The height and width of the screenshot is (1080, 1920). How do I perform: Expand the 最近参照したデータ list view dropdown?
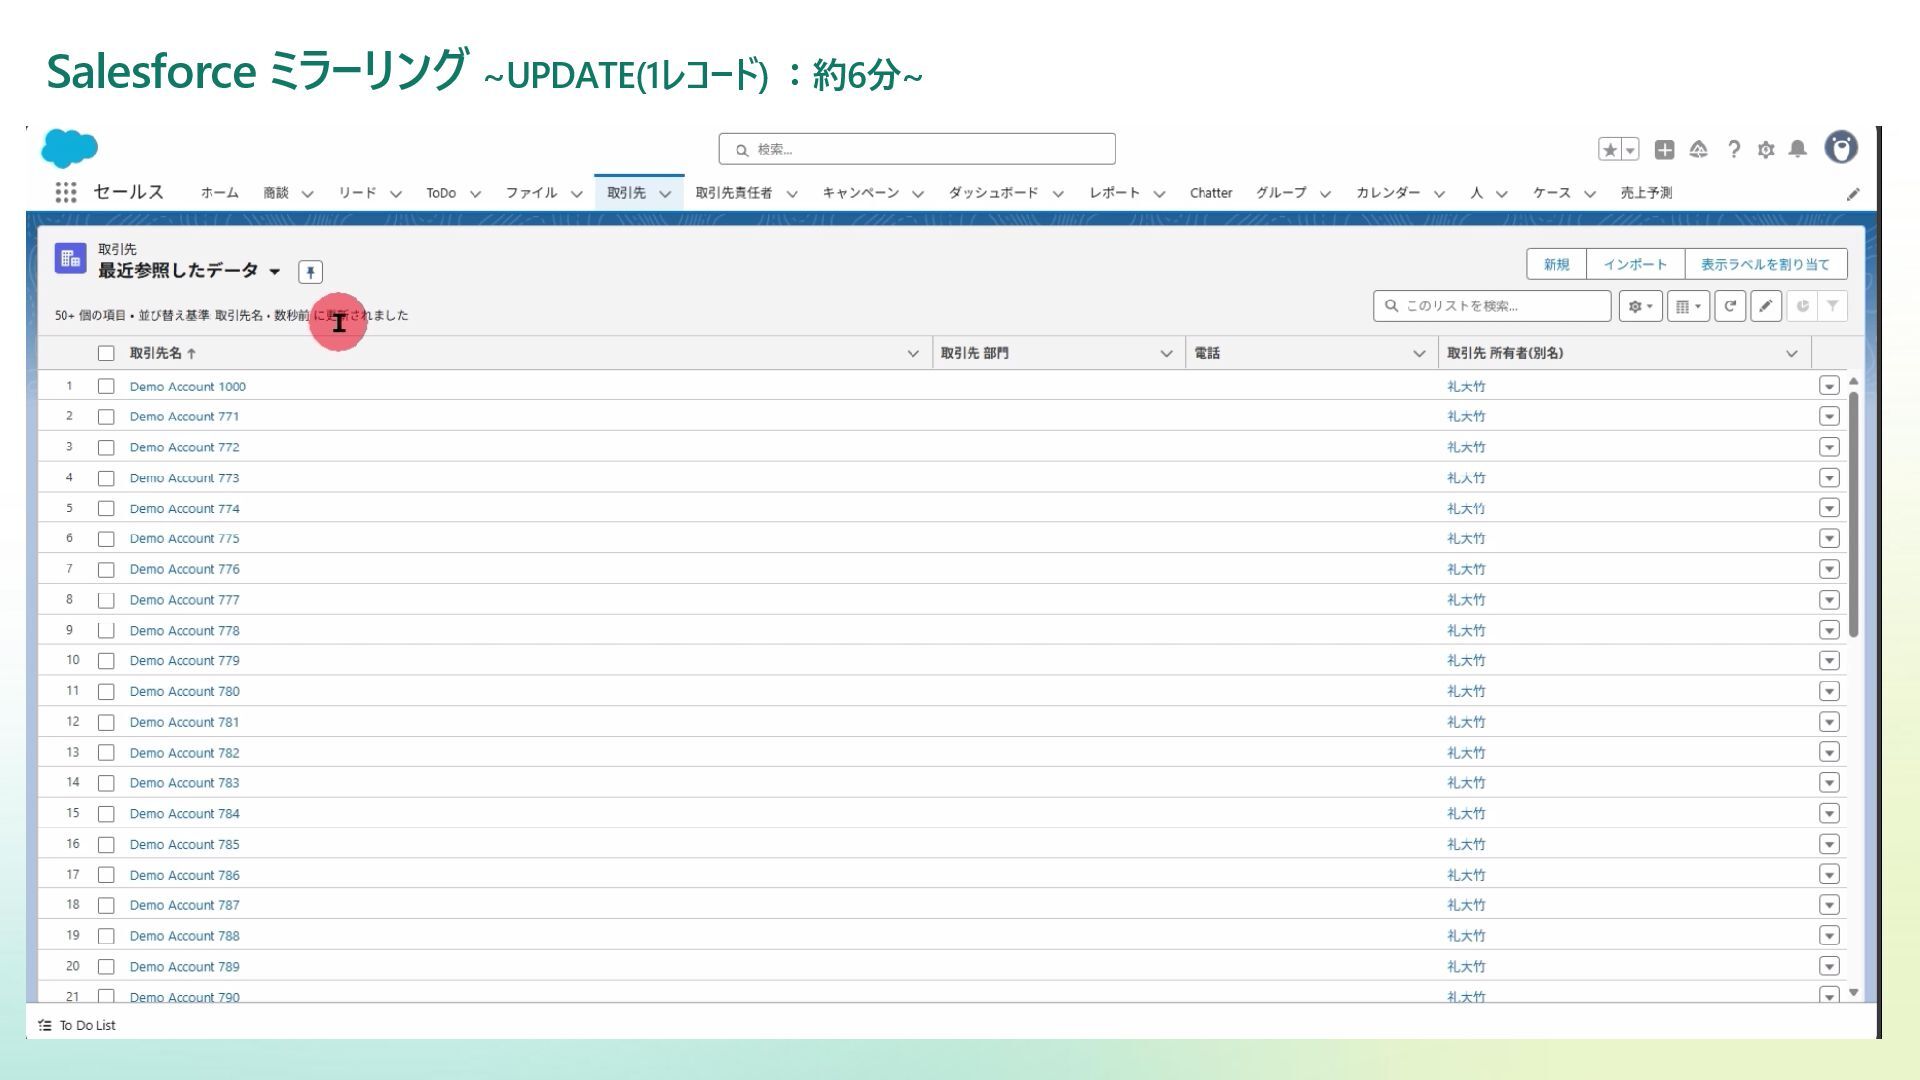pyautogui.click(x=275, y=271)
